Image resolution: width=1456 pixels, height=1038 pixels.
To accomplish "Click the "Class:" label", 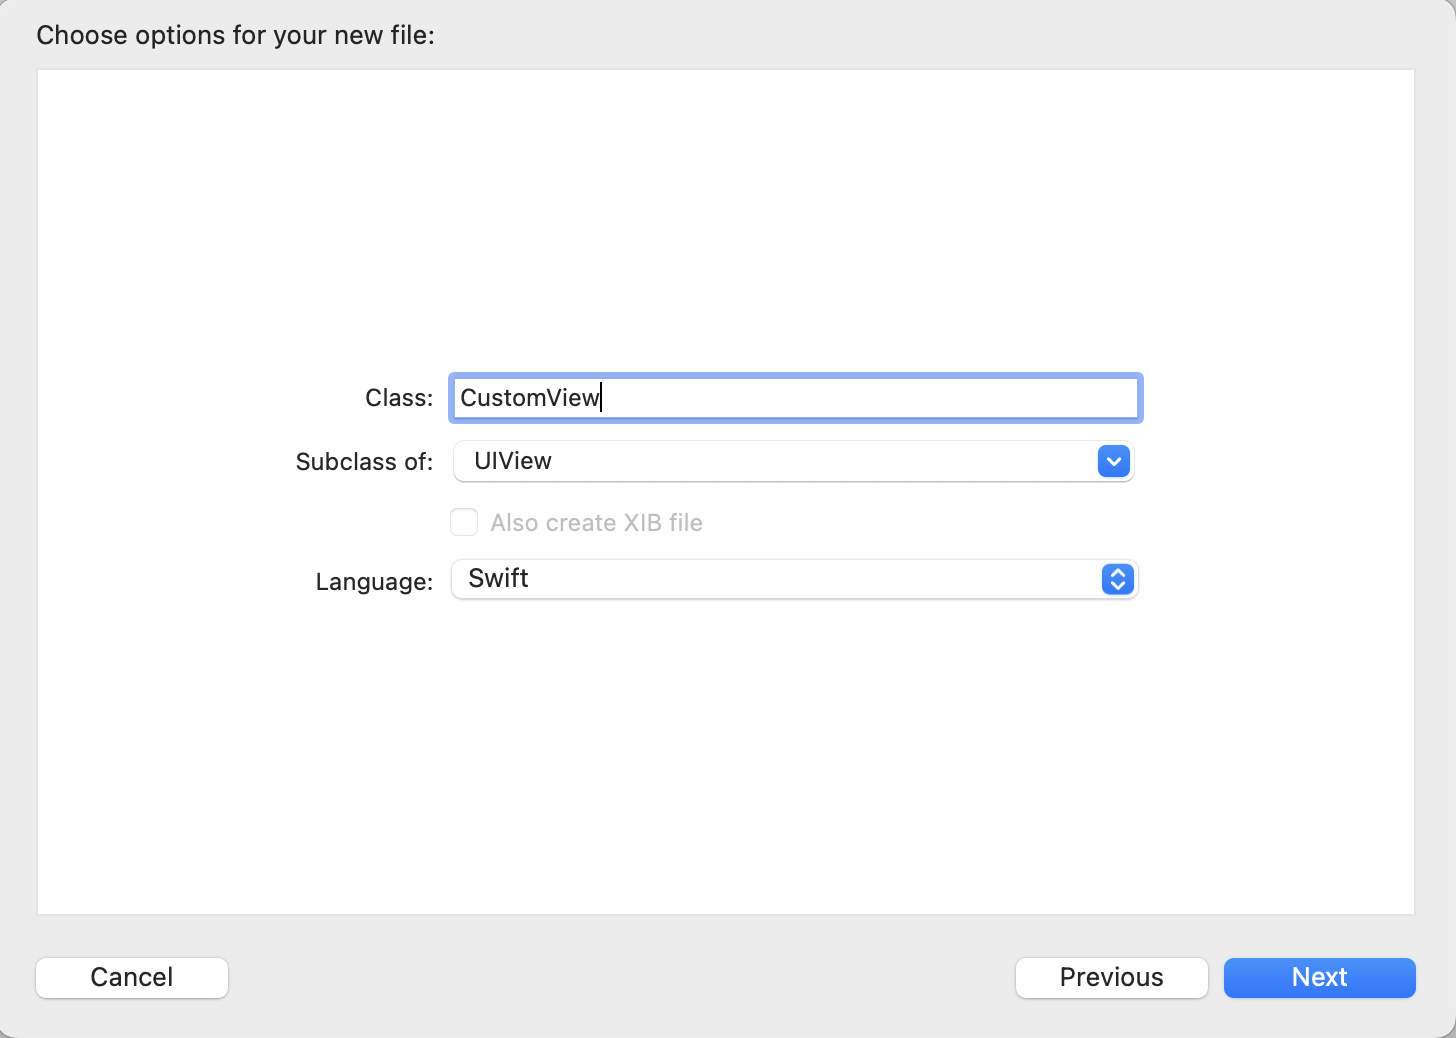I will point(399,398).
